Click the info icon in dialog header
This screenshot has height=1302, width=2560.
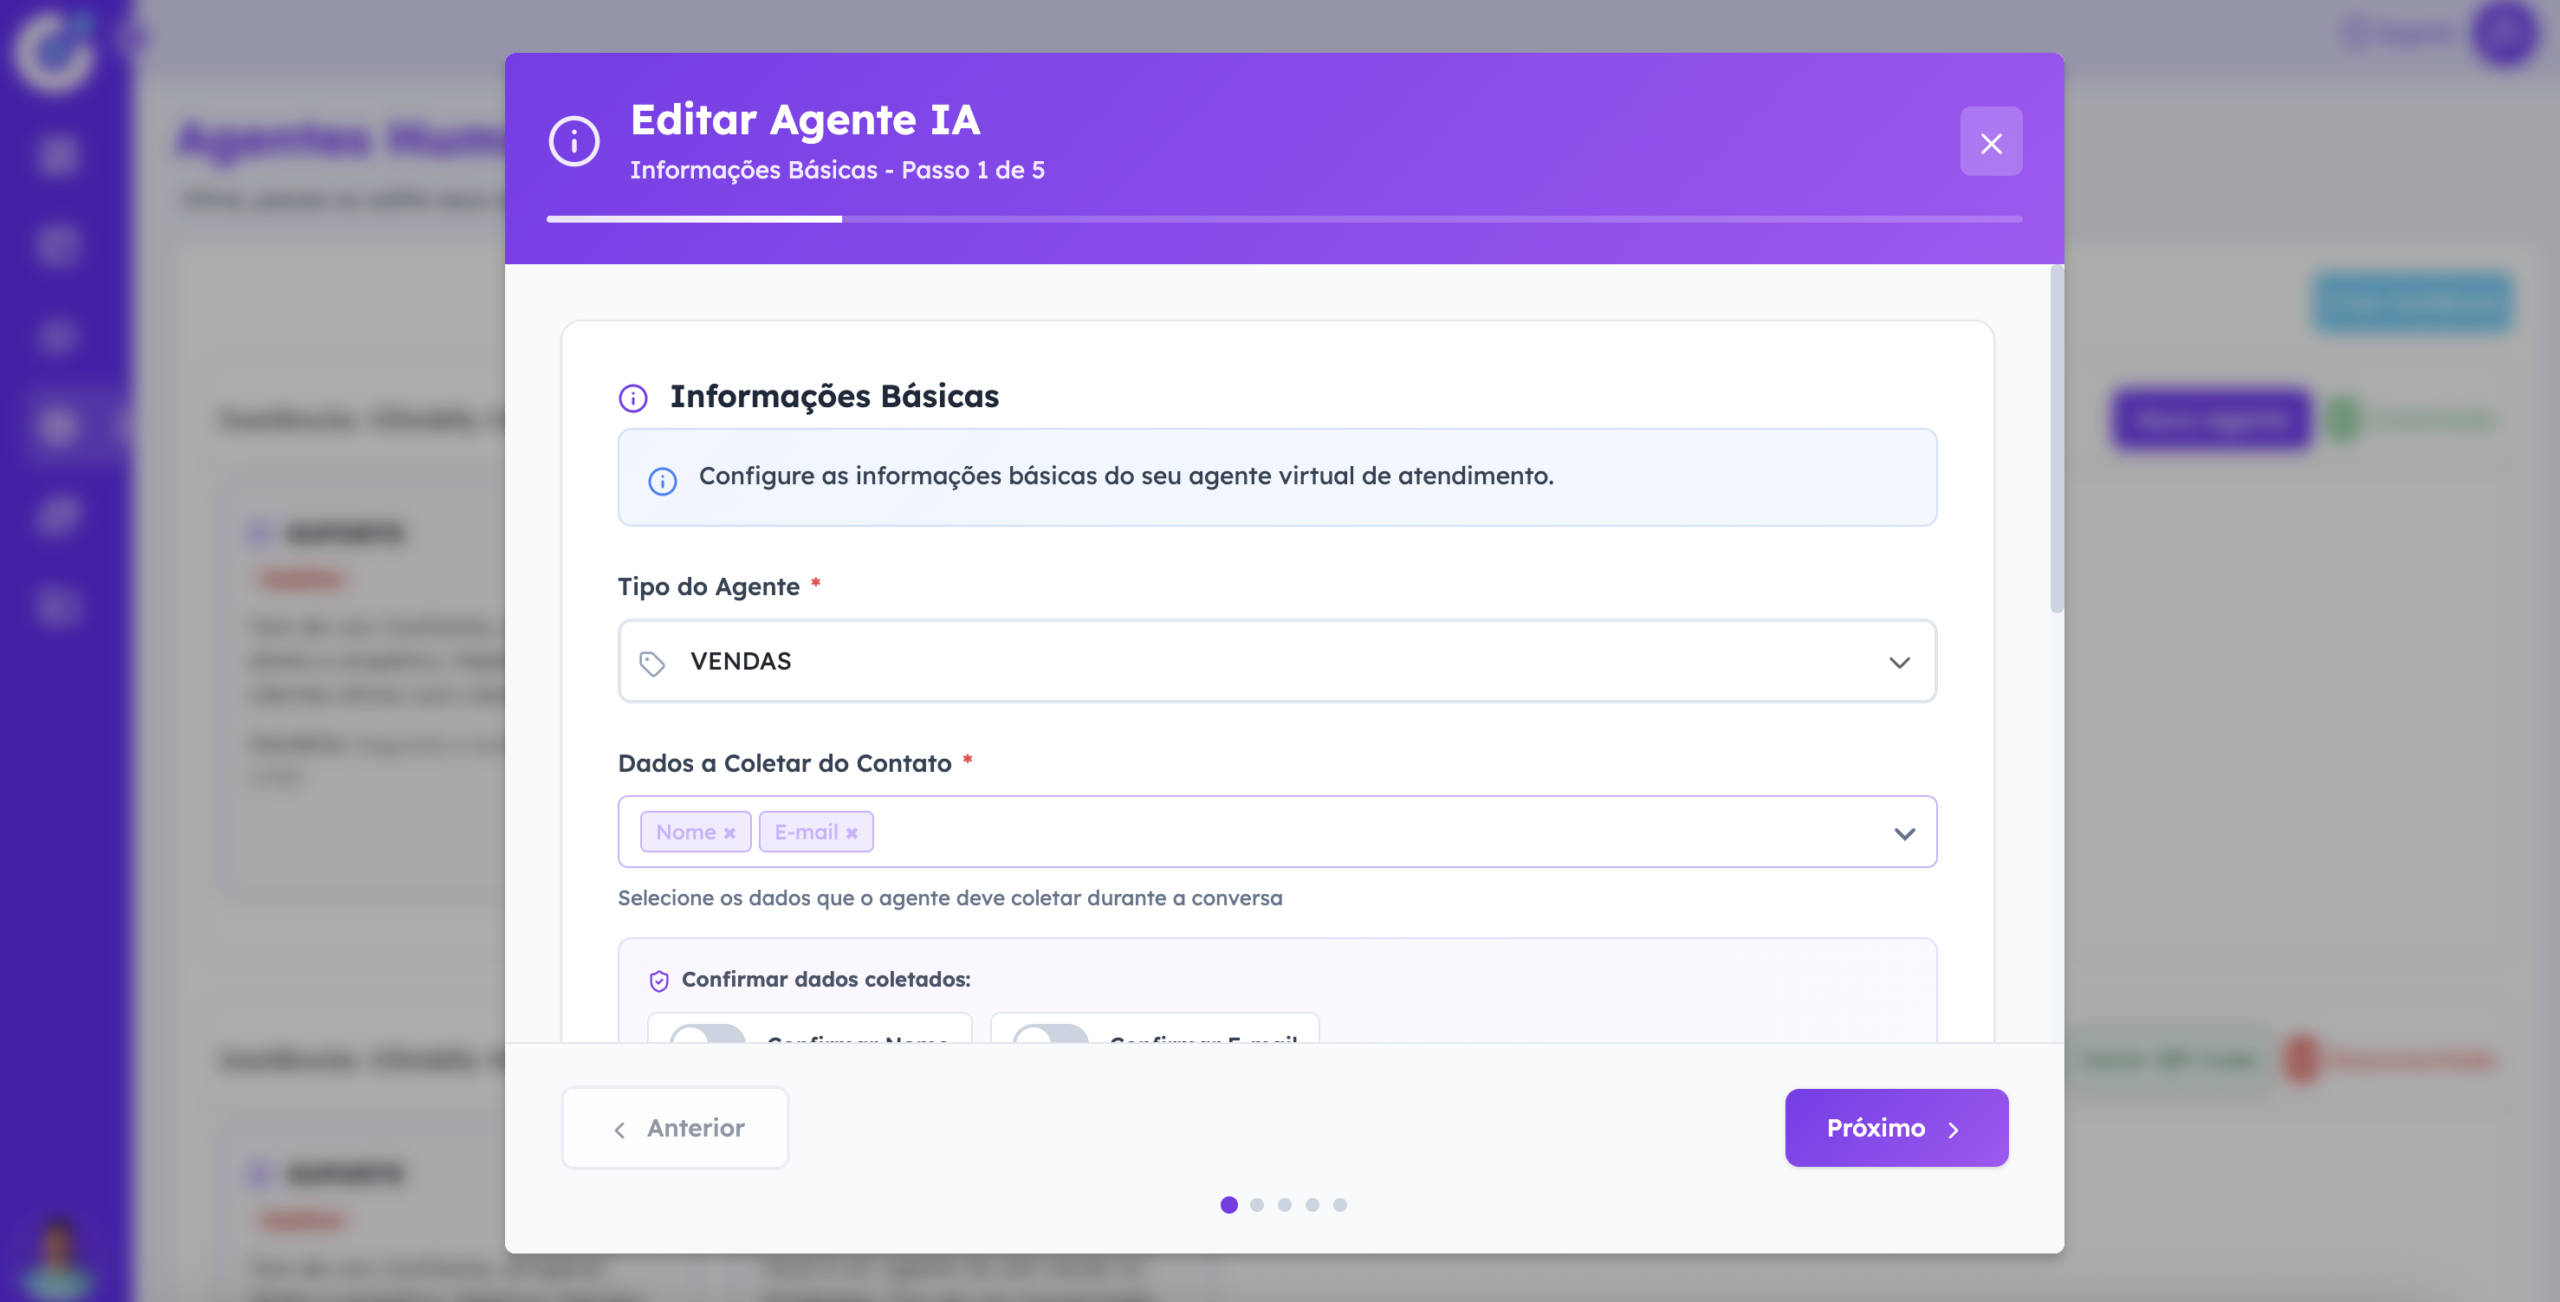click(574, 142)
